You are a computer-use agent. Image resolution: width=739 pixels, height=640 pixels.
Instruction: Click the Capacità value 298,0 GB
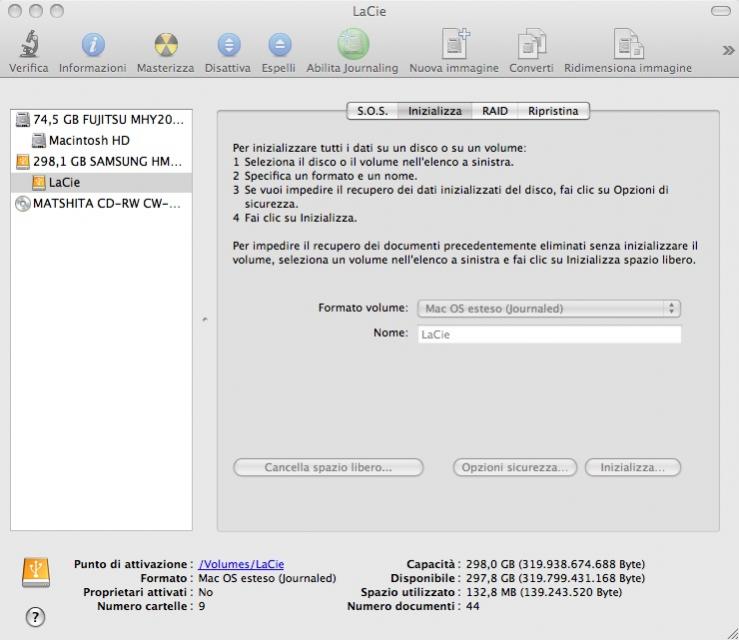[x=555, y=564]
